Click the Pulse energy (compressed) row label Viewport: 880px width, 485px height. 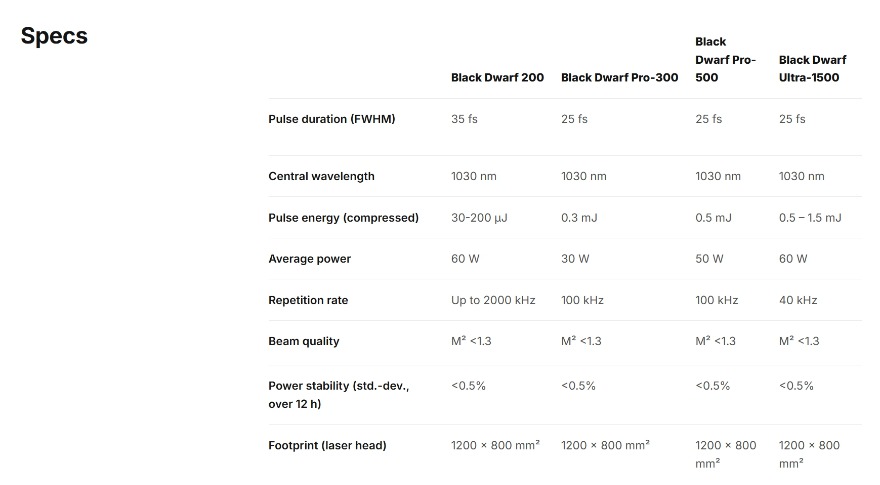tap(343, 218)
